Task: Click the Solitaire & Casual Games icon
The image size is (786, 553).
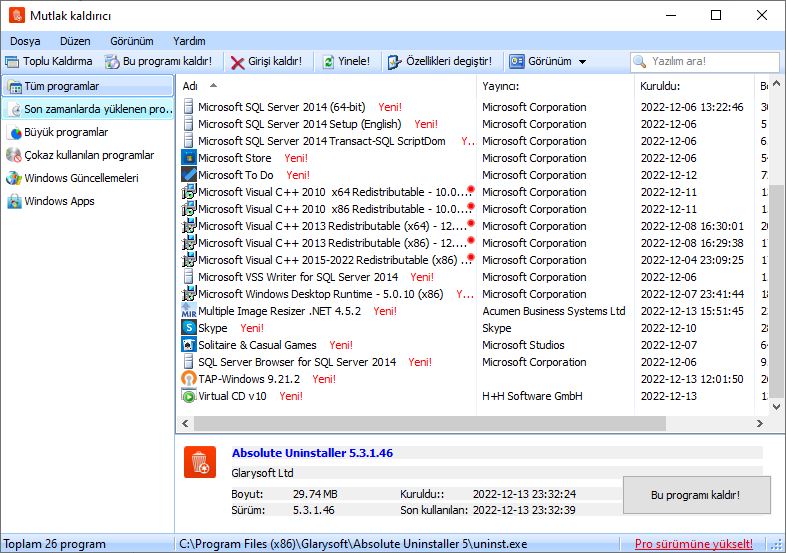Action: click(x=188, y=345)
